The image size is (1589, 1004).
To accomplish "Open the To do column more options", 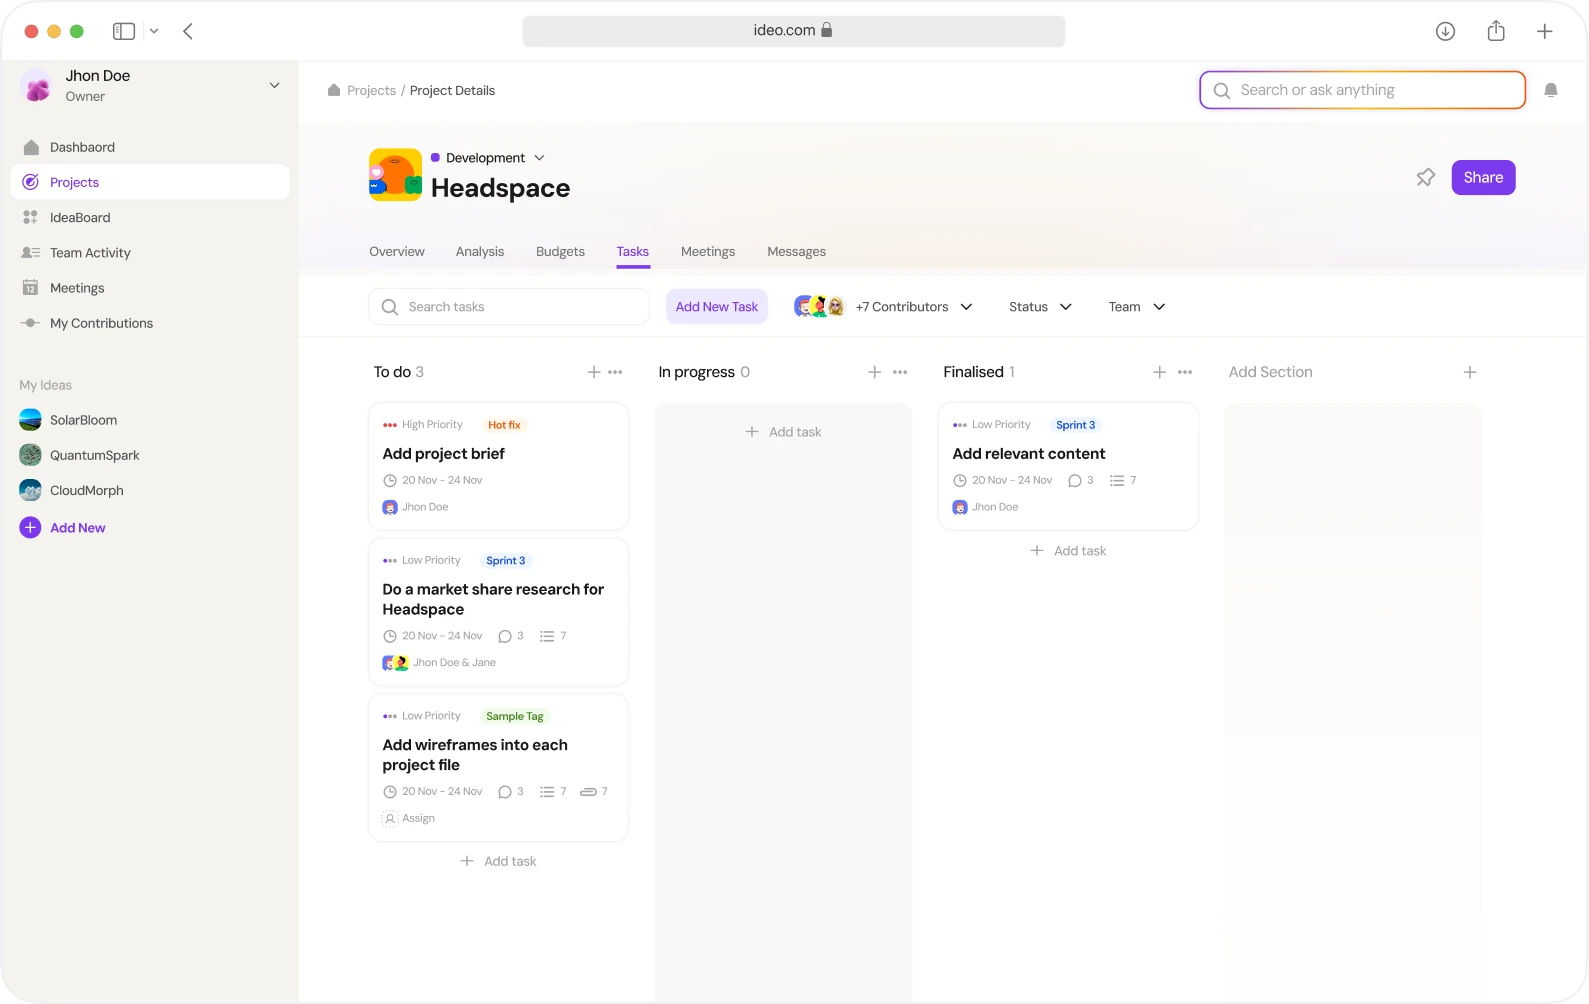I will point(615,372).
